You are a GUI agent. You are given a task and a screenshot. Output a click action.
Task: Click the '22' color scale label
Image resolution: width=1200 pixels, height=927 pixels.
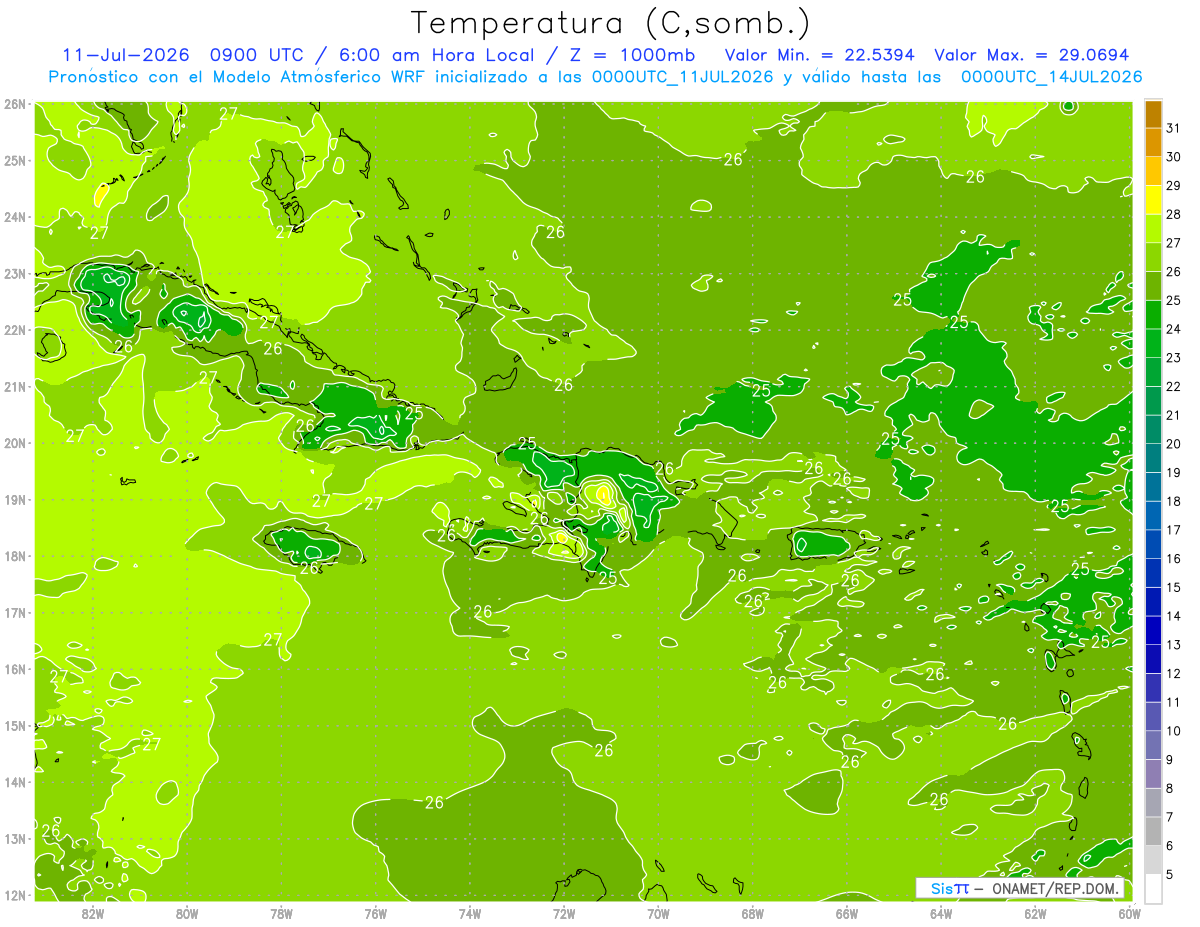point(1174,386)
